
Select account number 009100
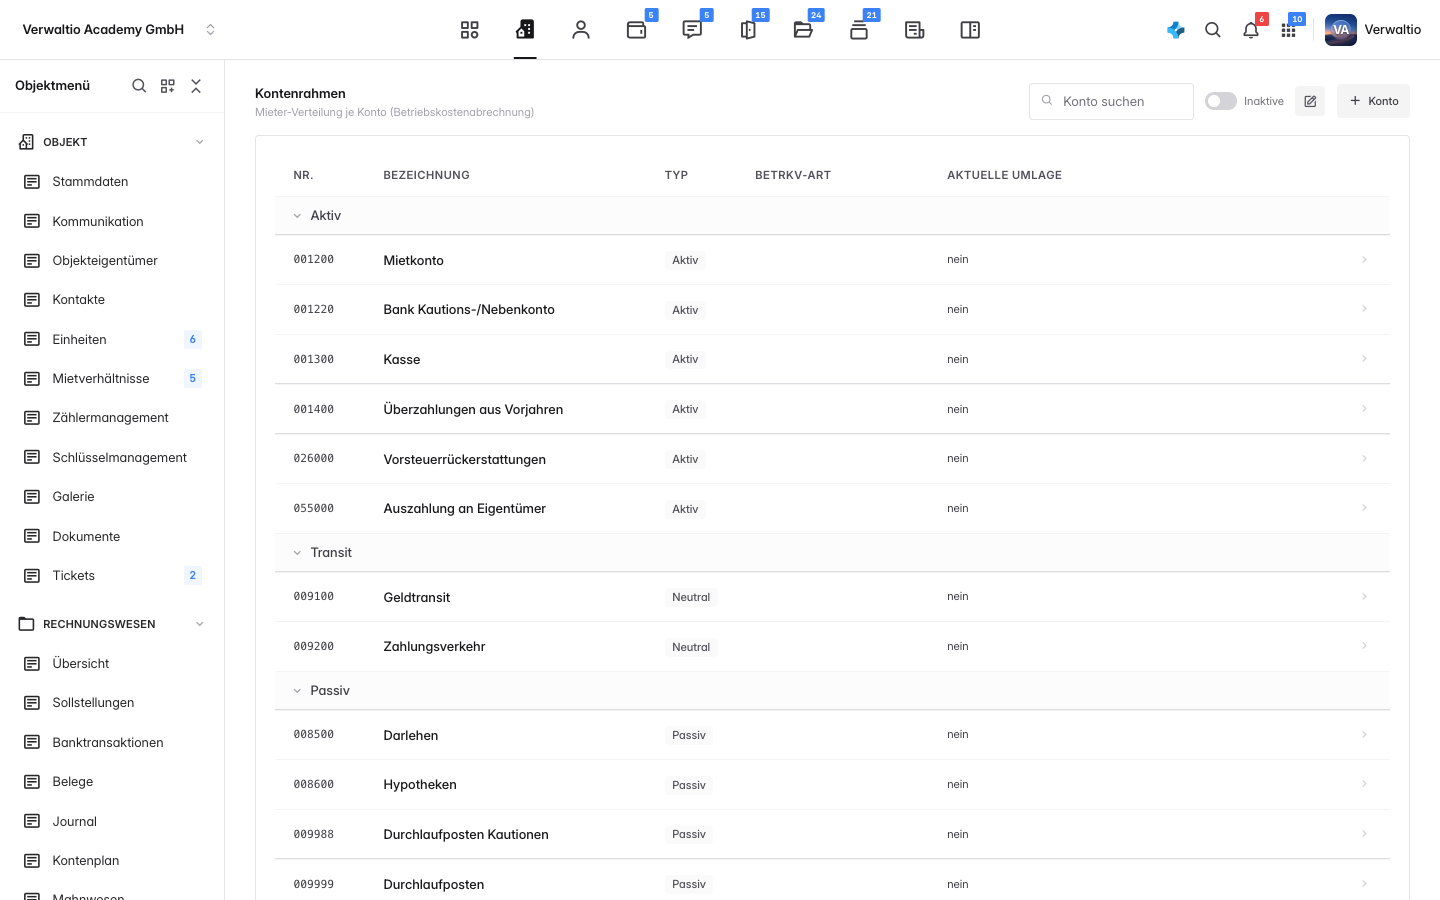314,597
